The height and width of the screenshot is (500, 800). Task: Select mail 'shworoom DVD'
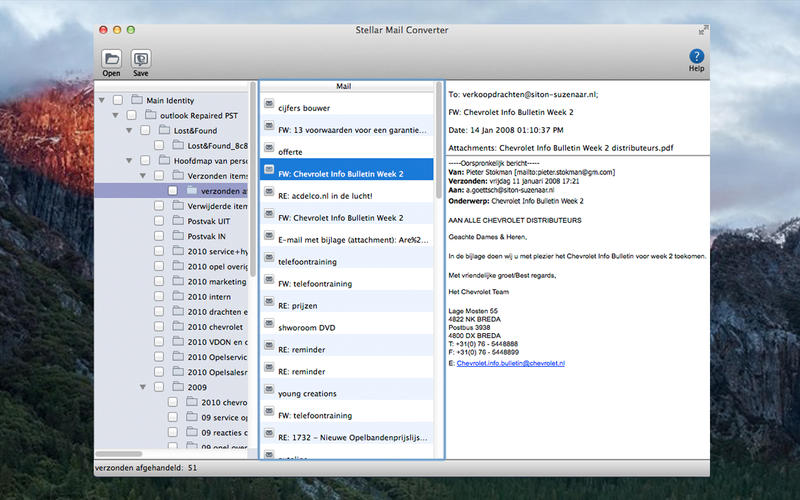[x=347, y=323]
